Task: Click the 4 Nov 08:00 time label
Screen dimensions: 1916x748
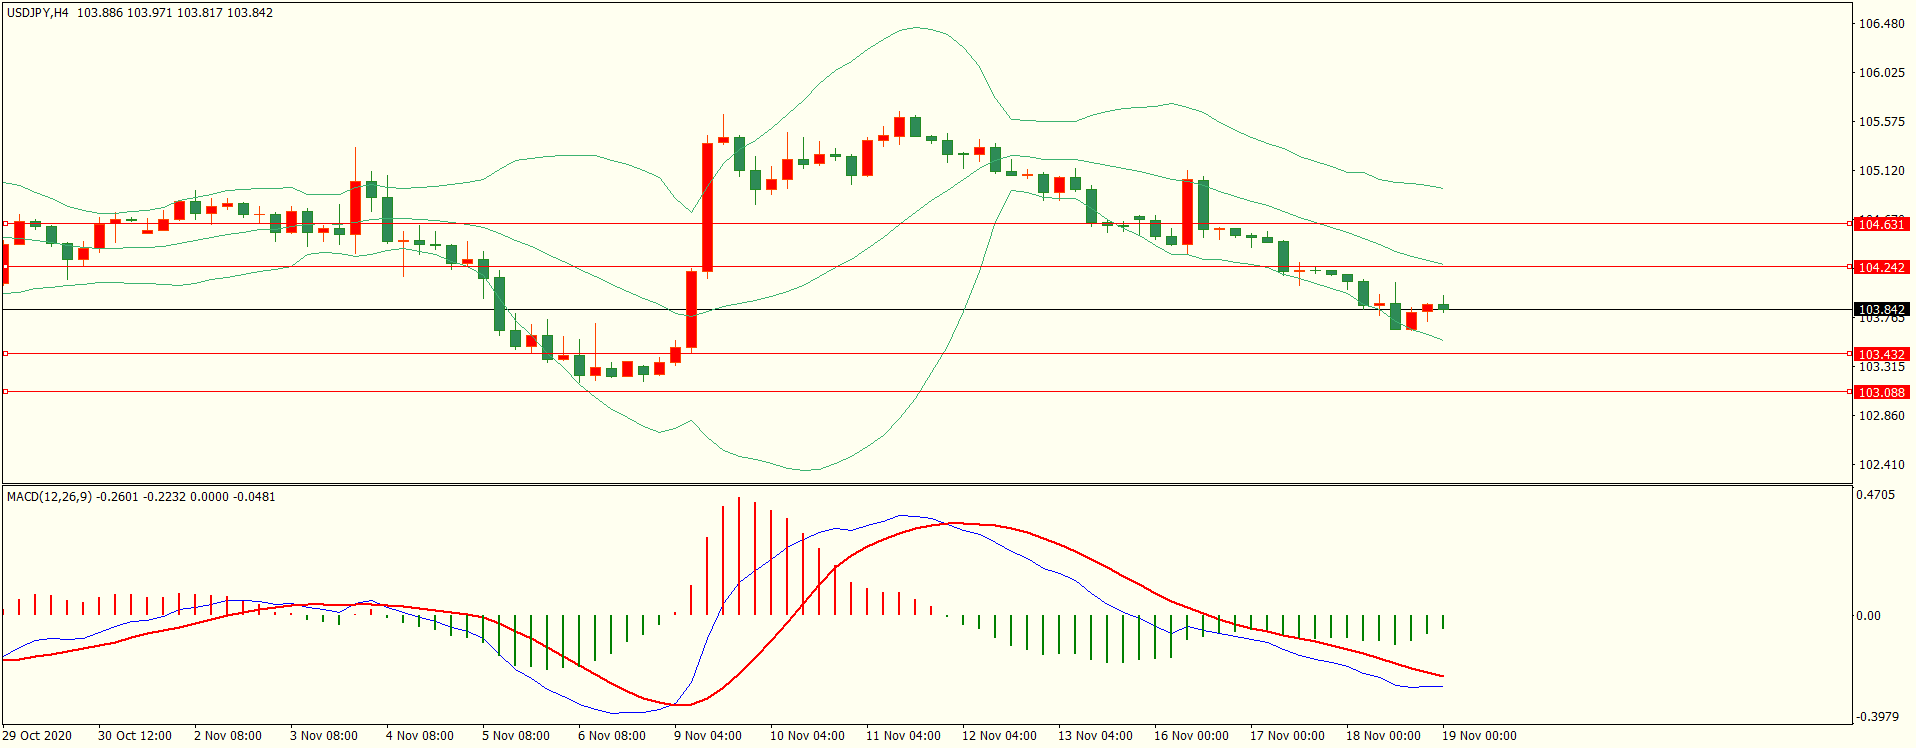Action: pos(420,736)
